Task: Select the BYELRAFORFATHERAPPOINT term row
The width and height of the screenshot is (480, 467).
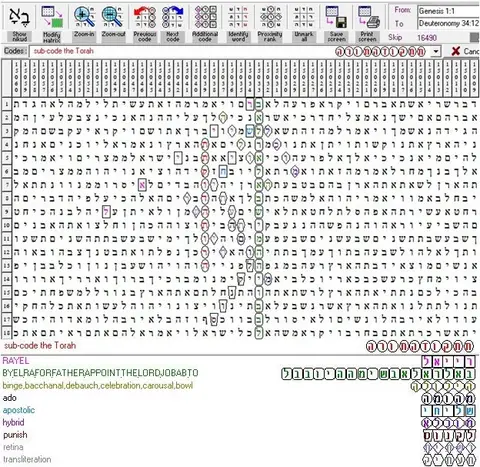Action: pyautogui.click(x=100, y=373)
